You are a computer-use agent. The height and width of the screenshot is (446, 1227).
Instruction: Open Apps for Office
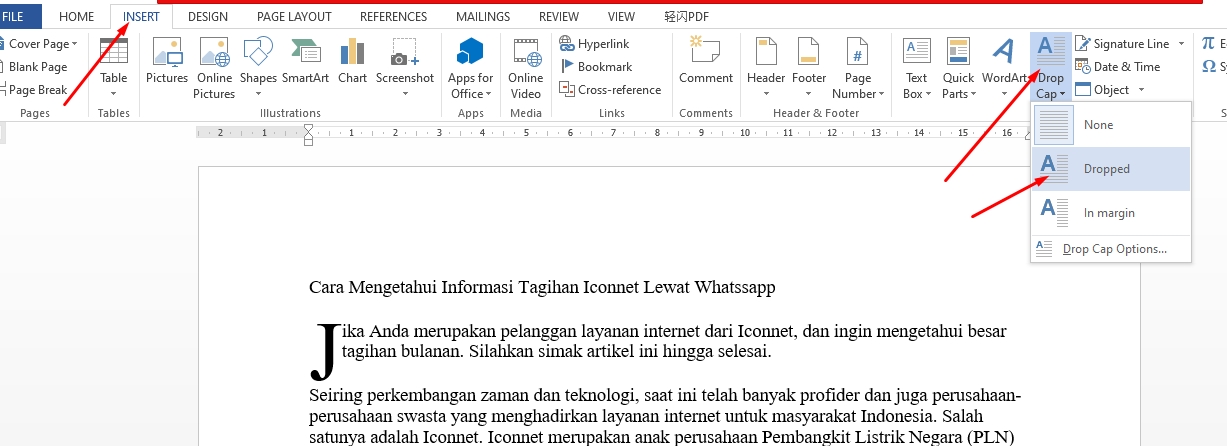[470, 68]
